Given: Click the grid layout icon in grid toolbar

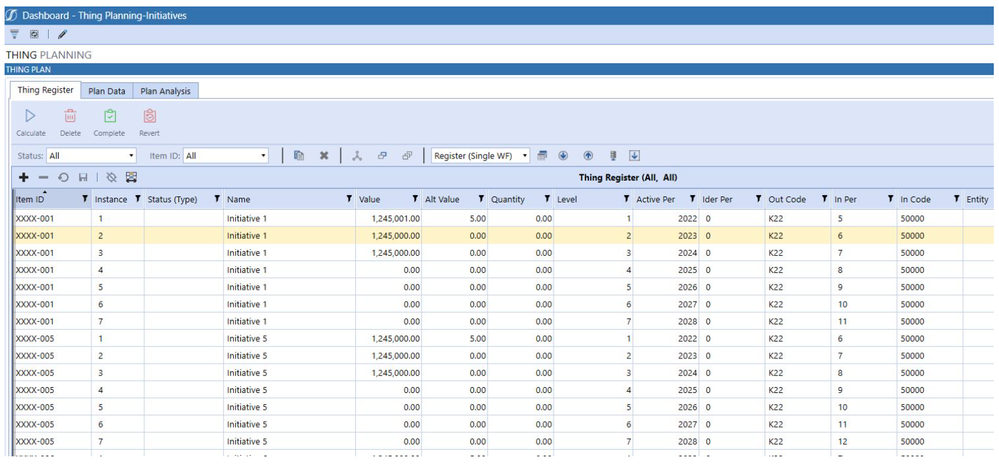Looking at the screenshot, I should 132,178.
